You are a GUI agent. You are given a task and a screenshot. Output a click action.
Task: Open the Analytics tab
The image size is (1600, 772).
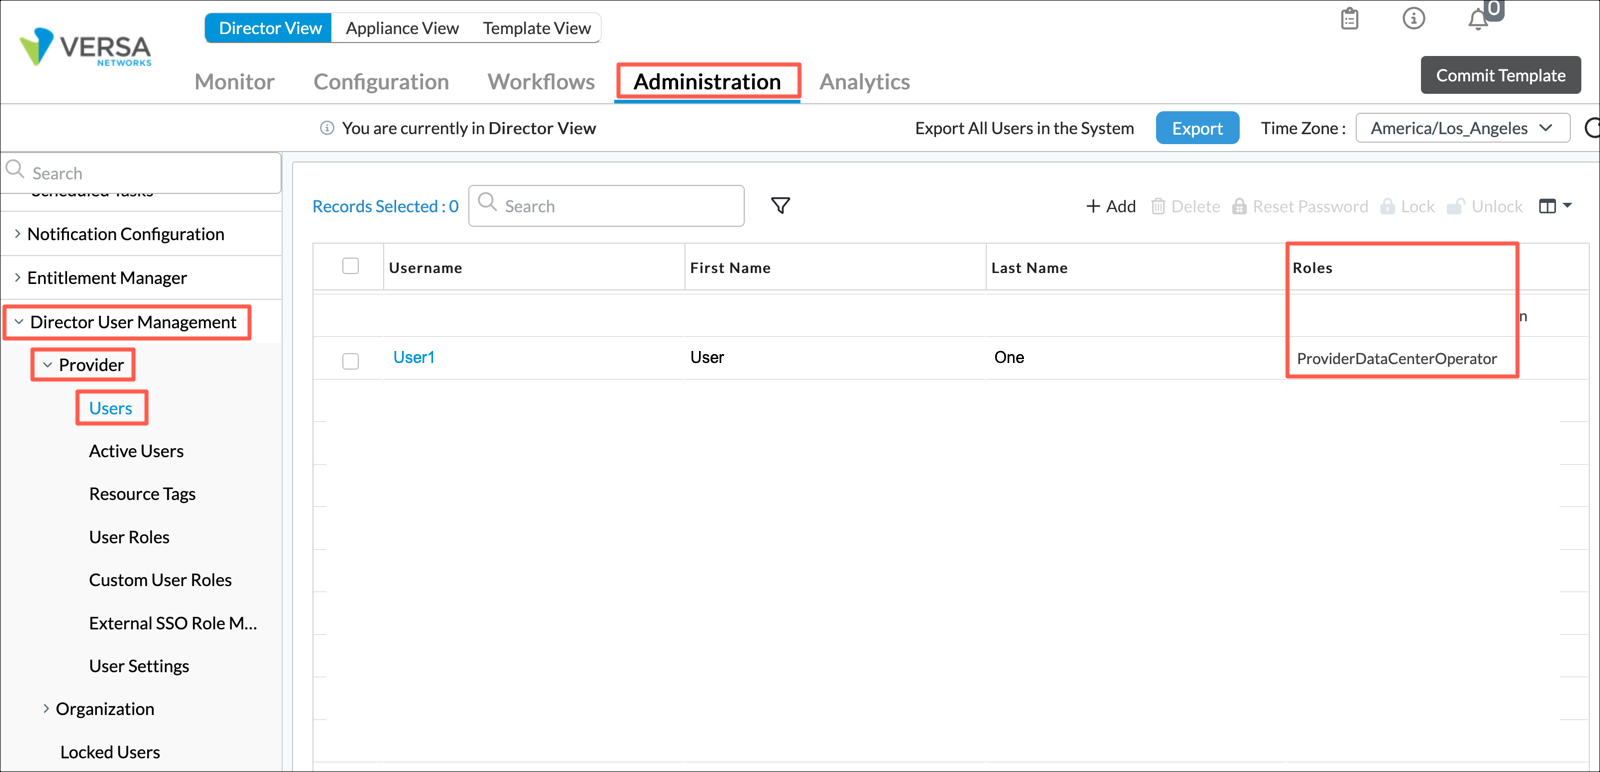pos(864,82)
